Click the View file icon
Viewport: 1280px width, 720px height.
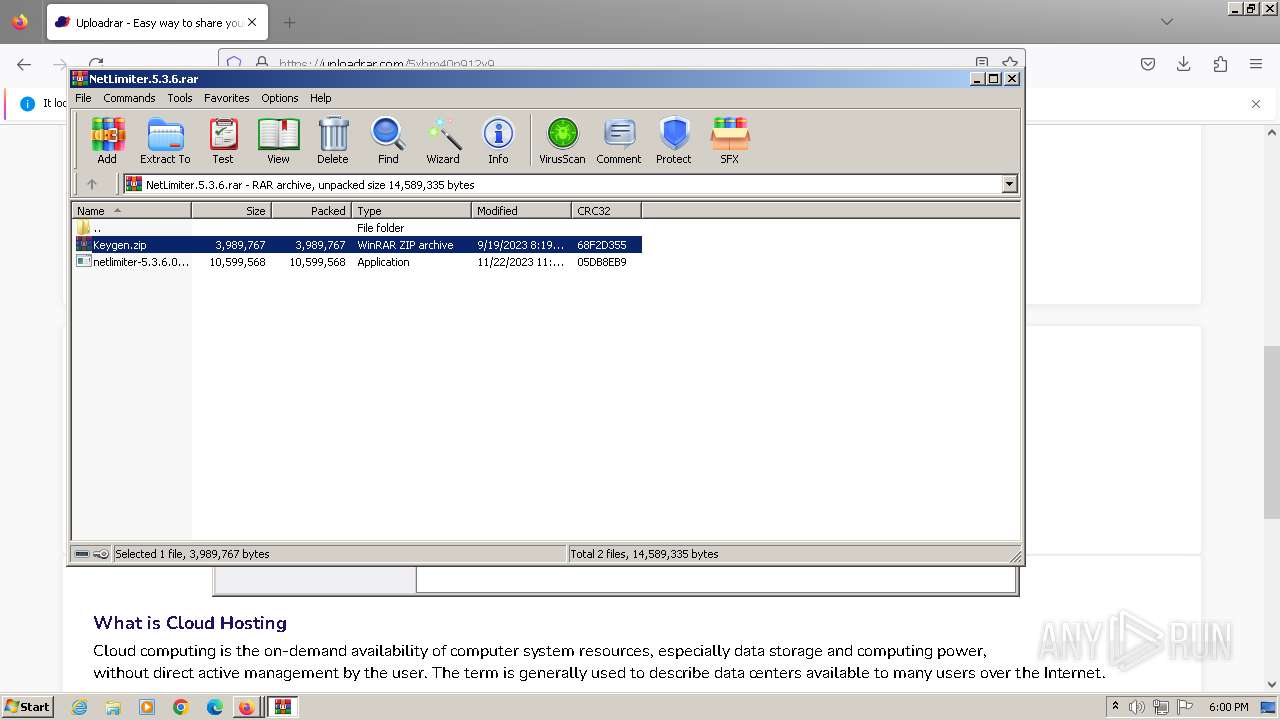click(x=278, y=140)
